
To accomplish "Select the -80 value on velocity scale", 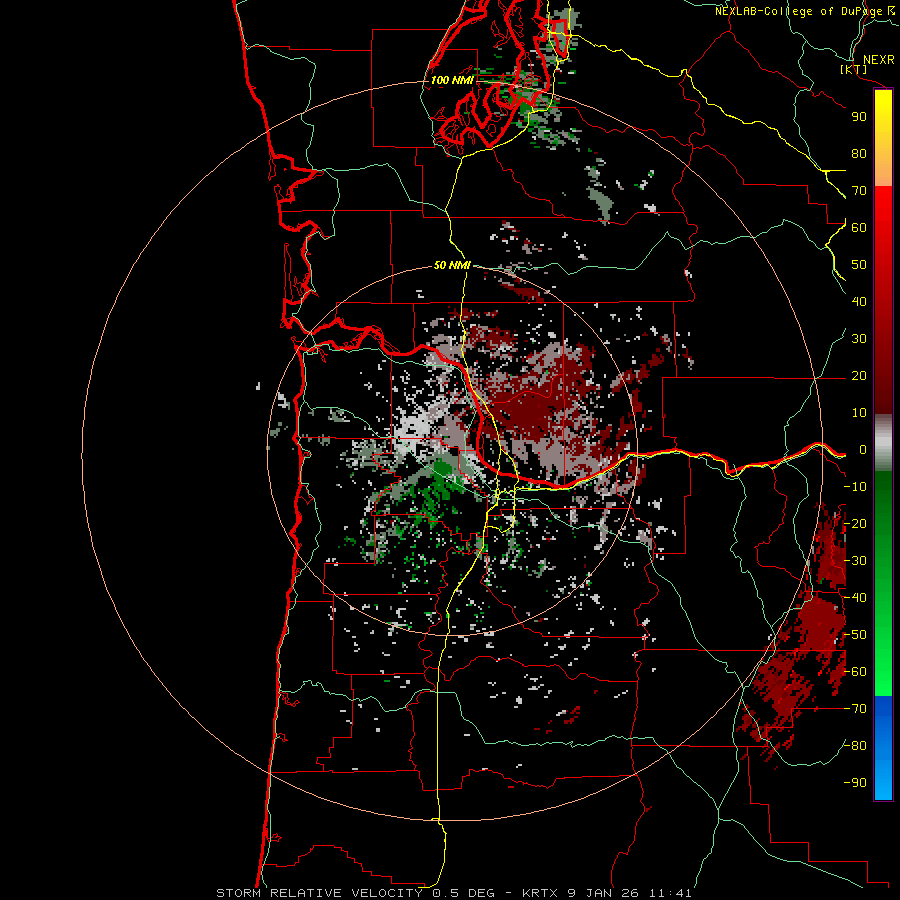I will (x=855, y=746).
